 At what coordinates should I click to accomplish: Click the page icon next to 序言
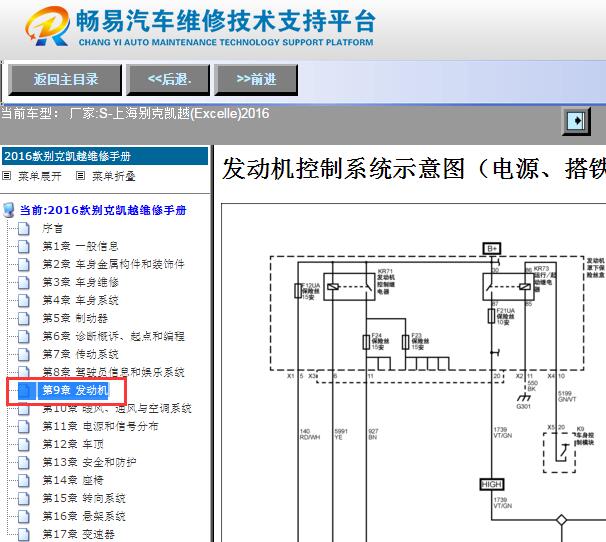24,228
